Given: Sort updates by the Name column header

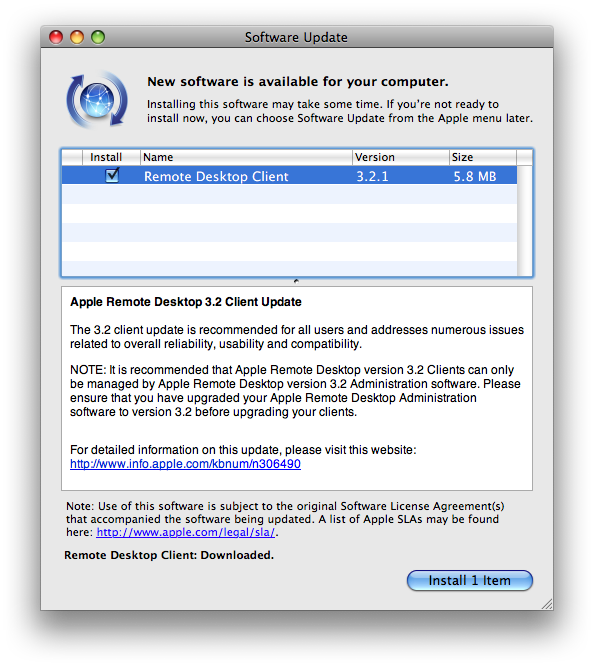Looking at the screenshot, I should (x=246, y=157).
